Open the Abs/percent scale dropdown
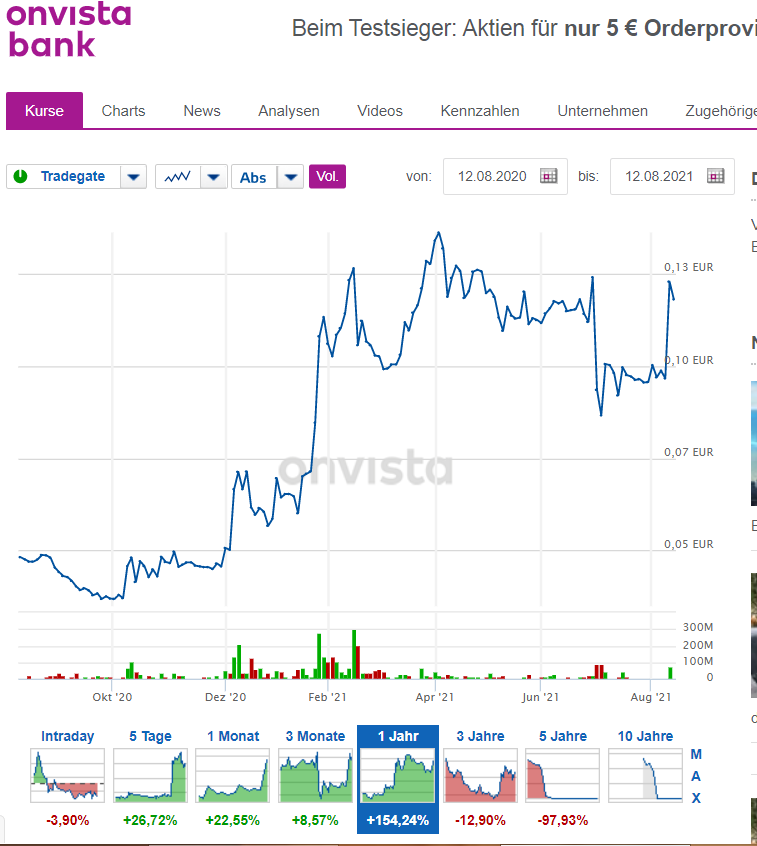 pos(290,175)
